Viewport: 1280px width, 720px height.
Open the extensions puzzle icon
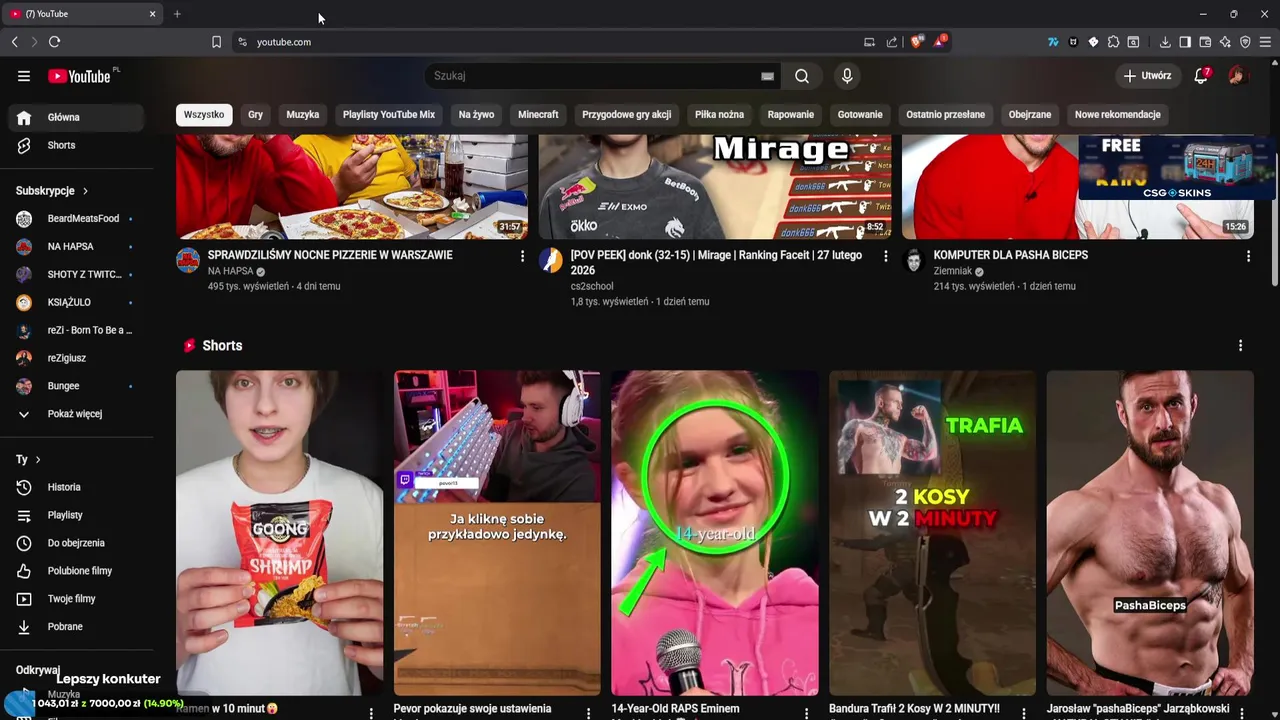1113,42
